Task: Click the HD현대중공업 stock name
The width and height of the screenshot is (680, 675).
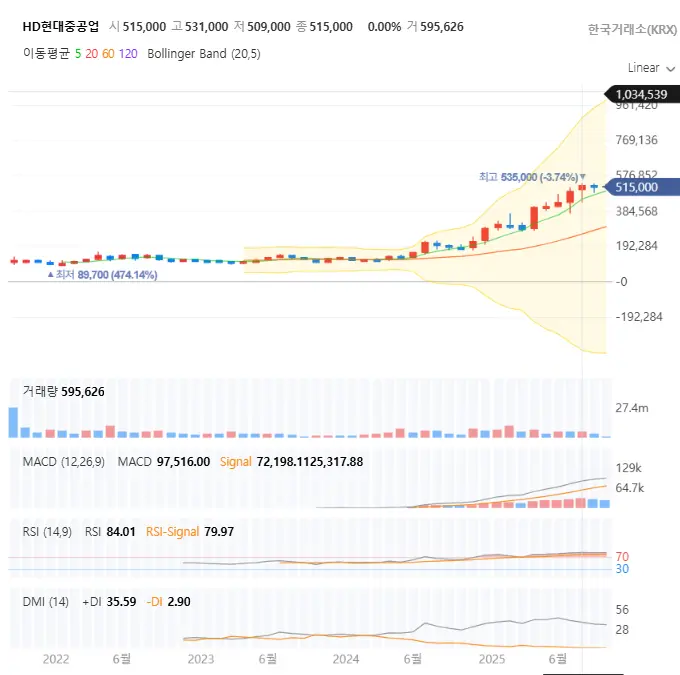Action: [x=61, y=26]
